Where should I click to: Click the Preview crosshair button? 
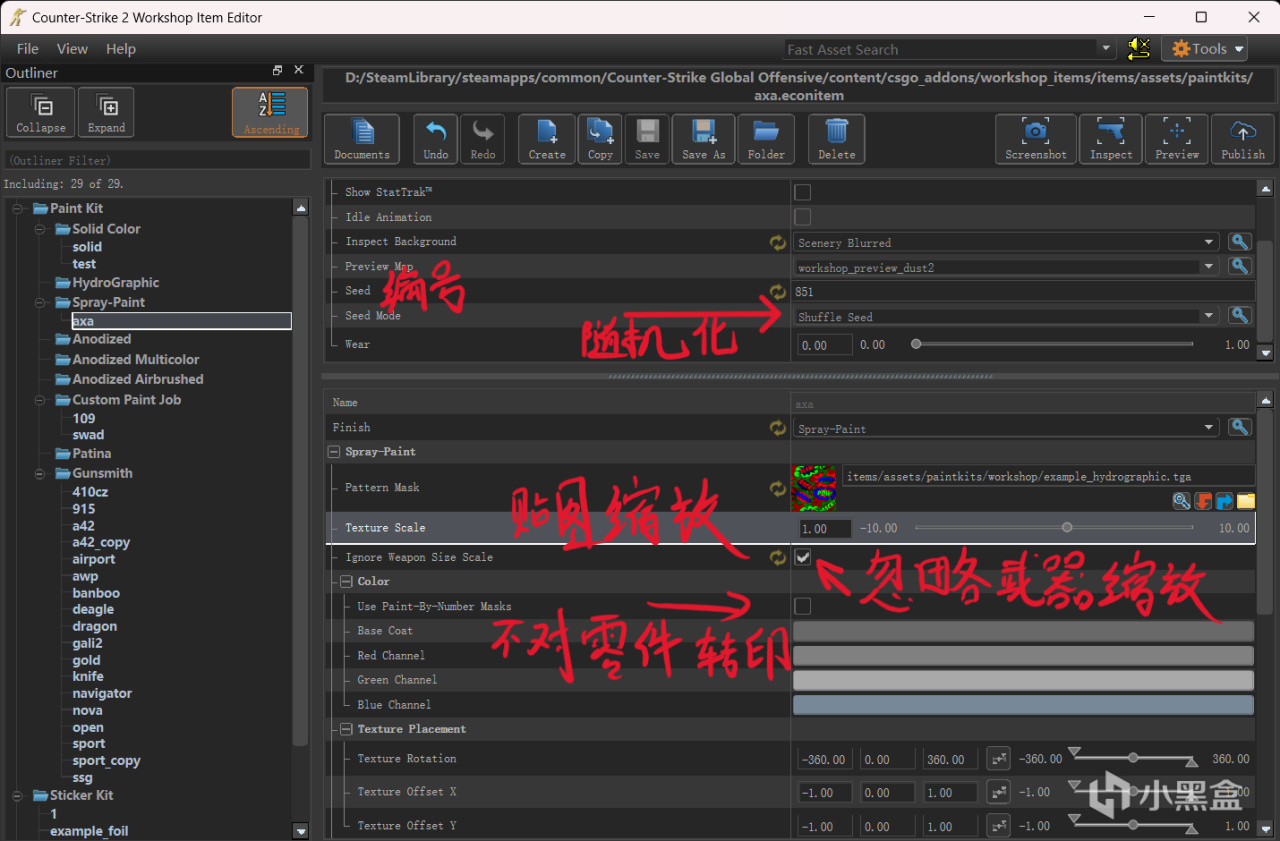[x=1177, y=139]
